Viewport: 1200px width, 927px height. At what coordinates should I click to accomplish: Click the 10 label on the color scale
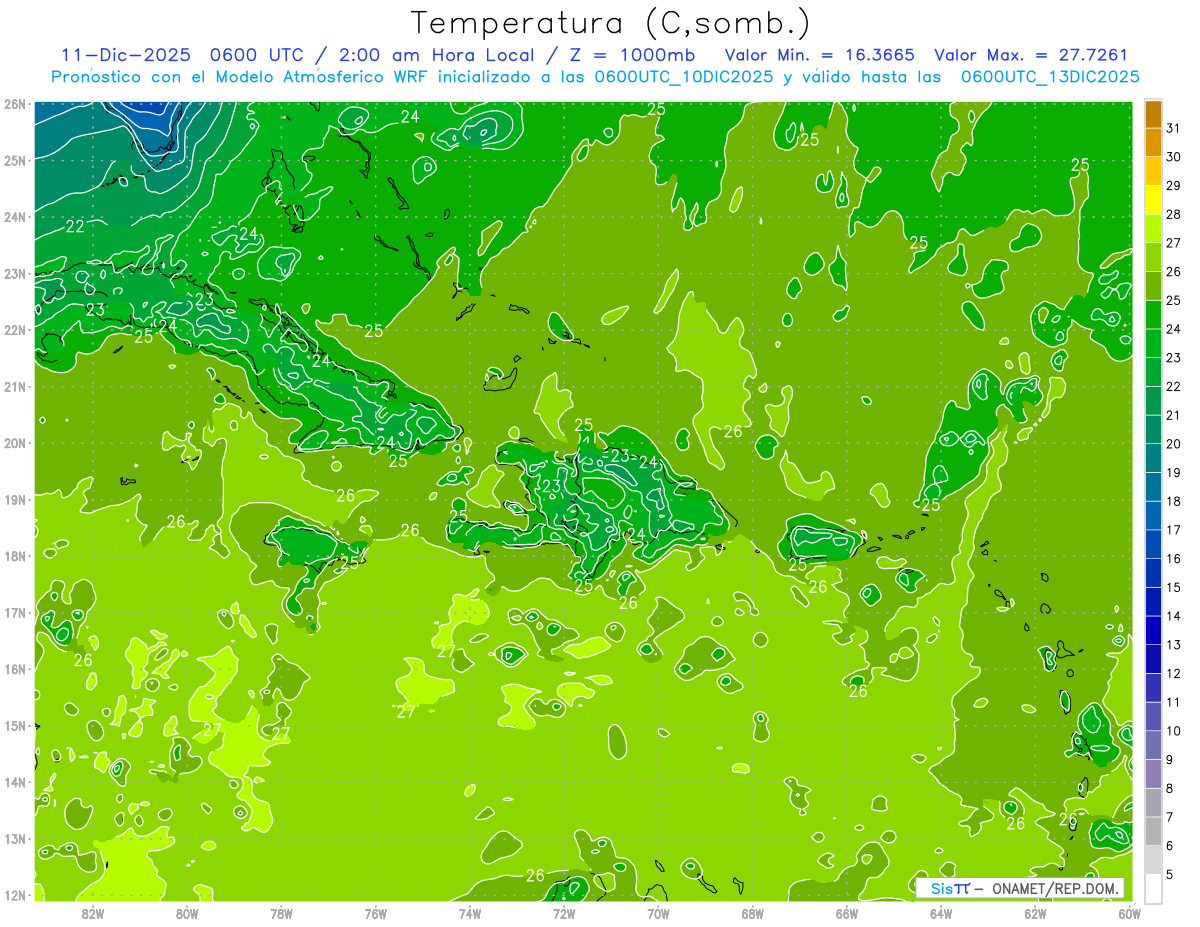coord(1173,731)
